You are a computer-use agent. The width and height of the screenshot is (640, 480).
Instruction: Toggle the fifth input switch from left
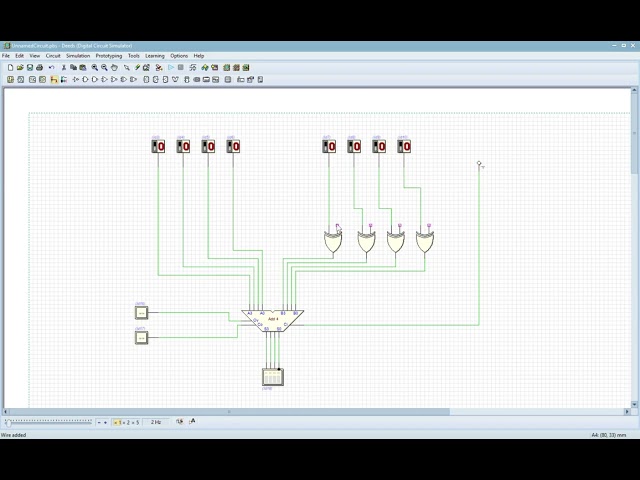pos(329,146)
